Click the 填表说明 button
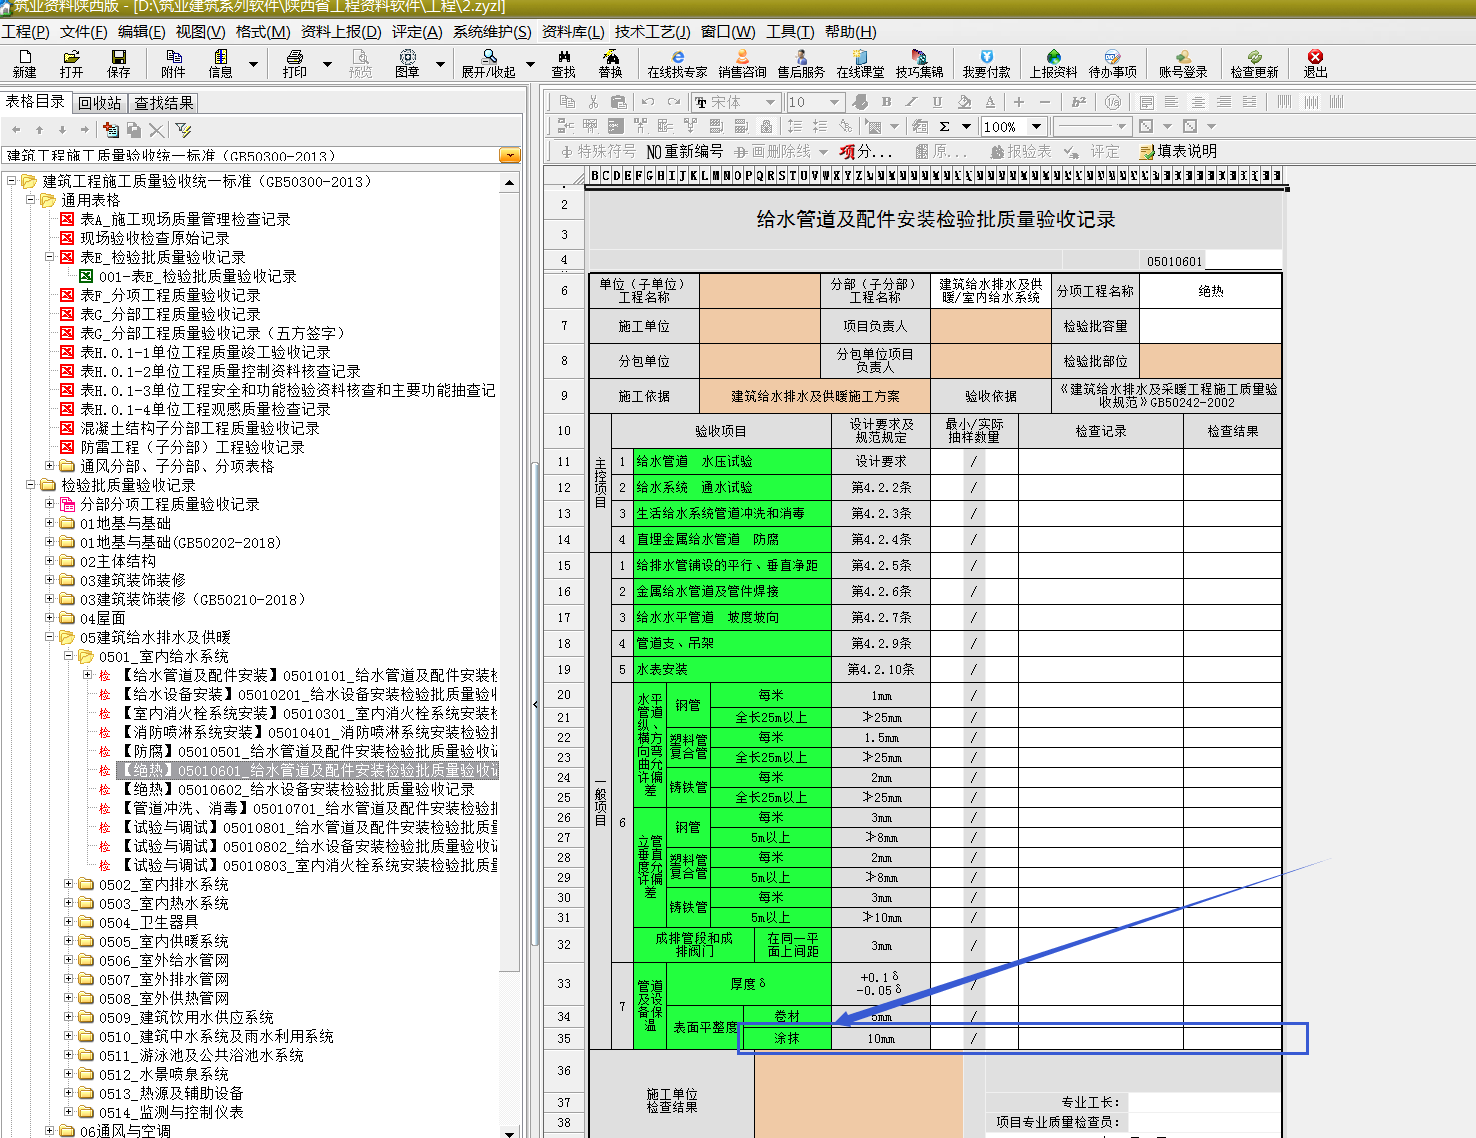The image size is (1476, 1138). [1178, 151]
